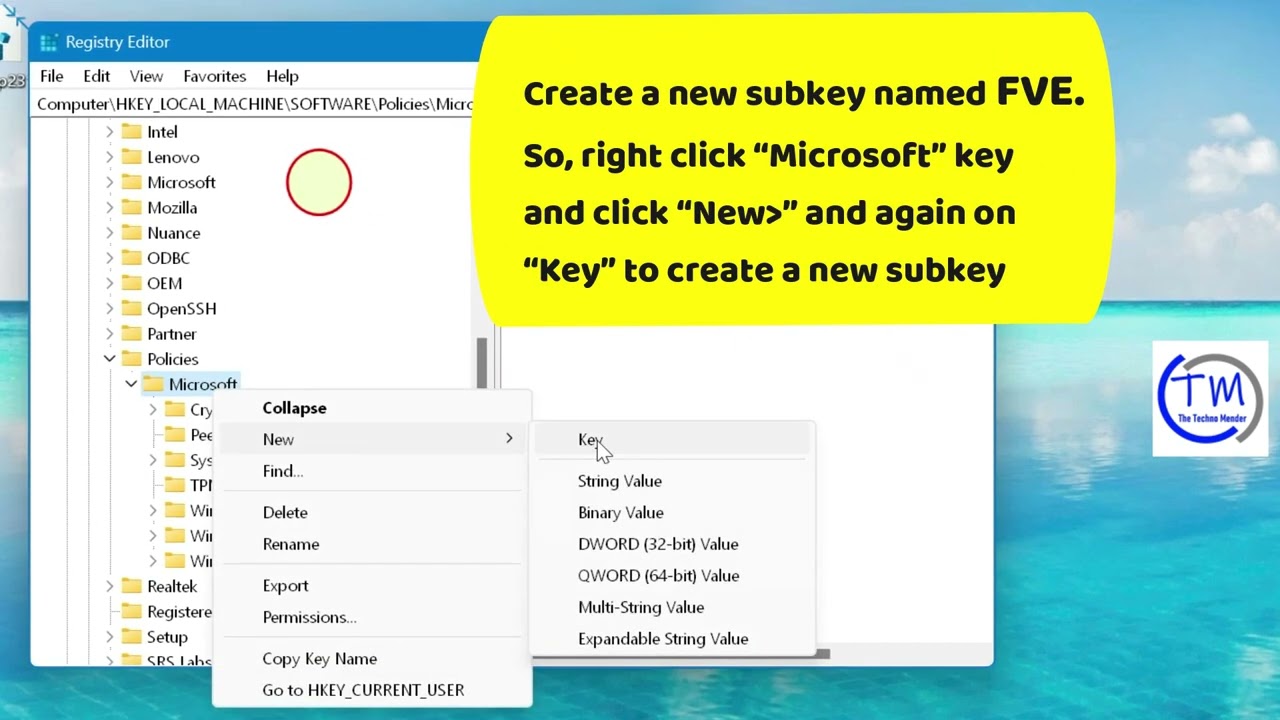
Task: Click the Intel folder icon
Action: (131, 131)
